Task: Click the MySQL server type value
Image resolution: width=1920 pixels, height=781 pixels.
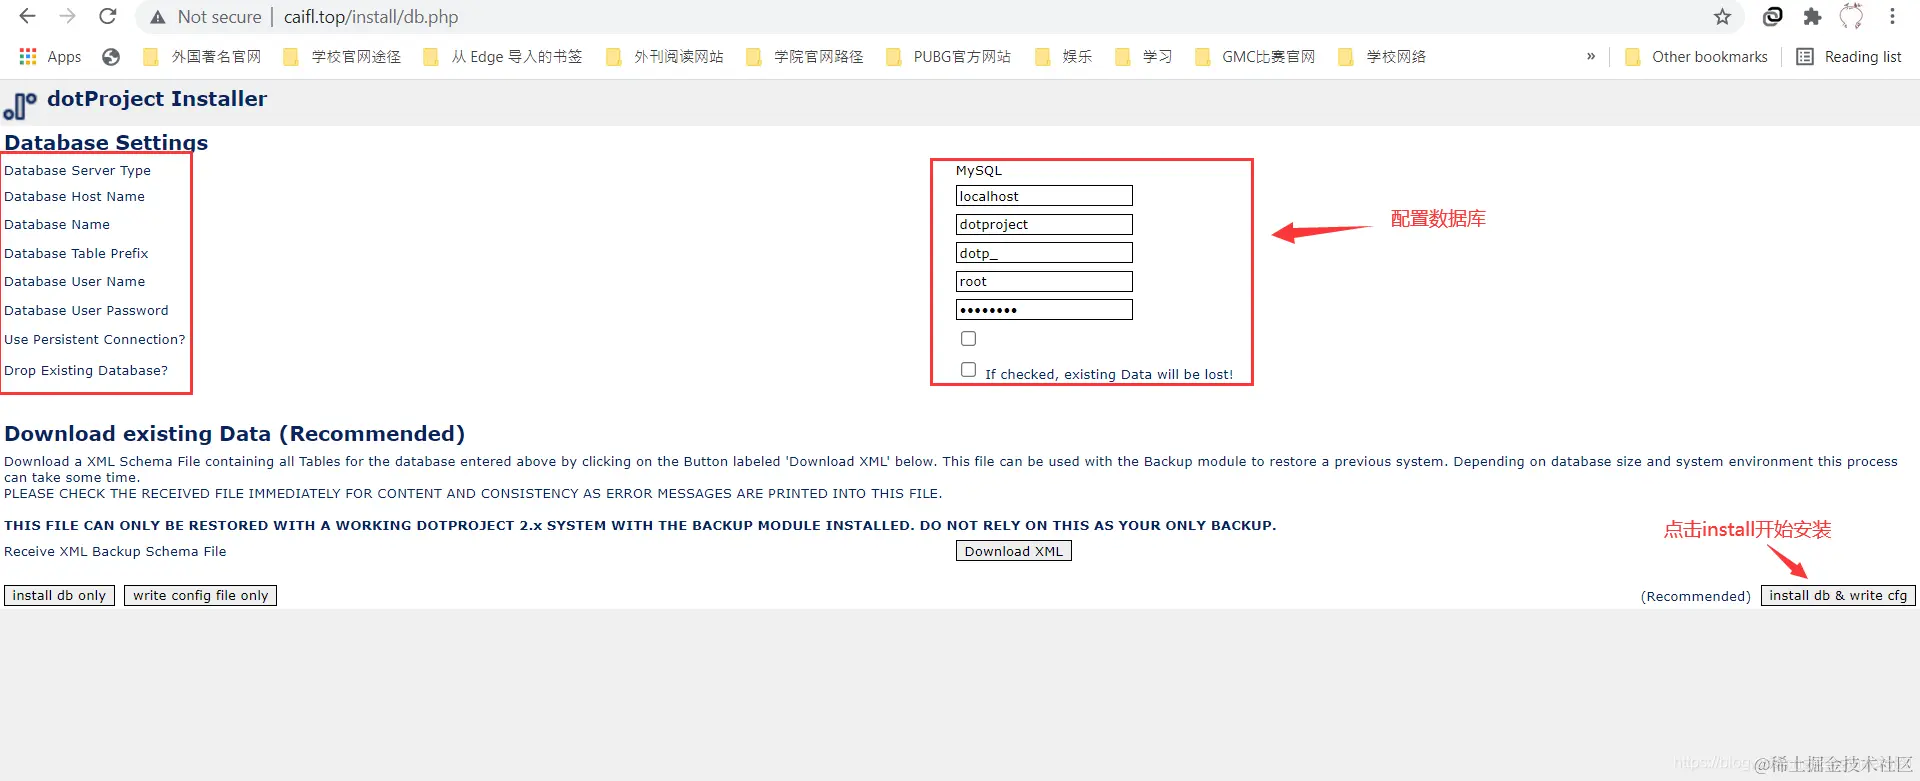Action: (979, 171)
